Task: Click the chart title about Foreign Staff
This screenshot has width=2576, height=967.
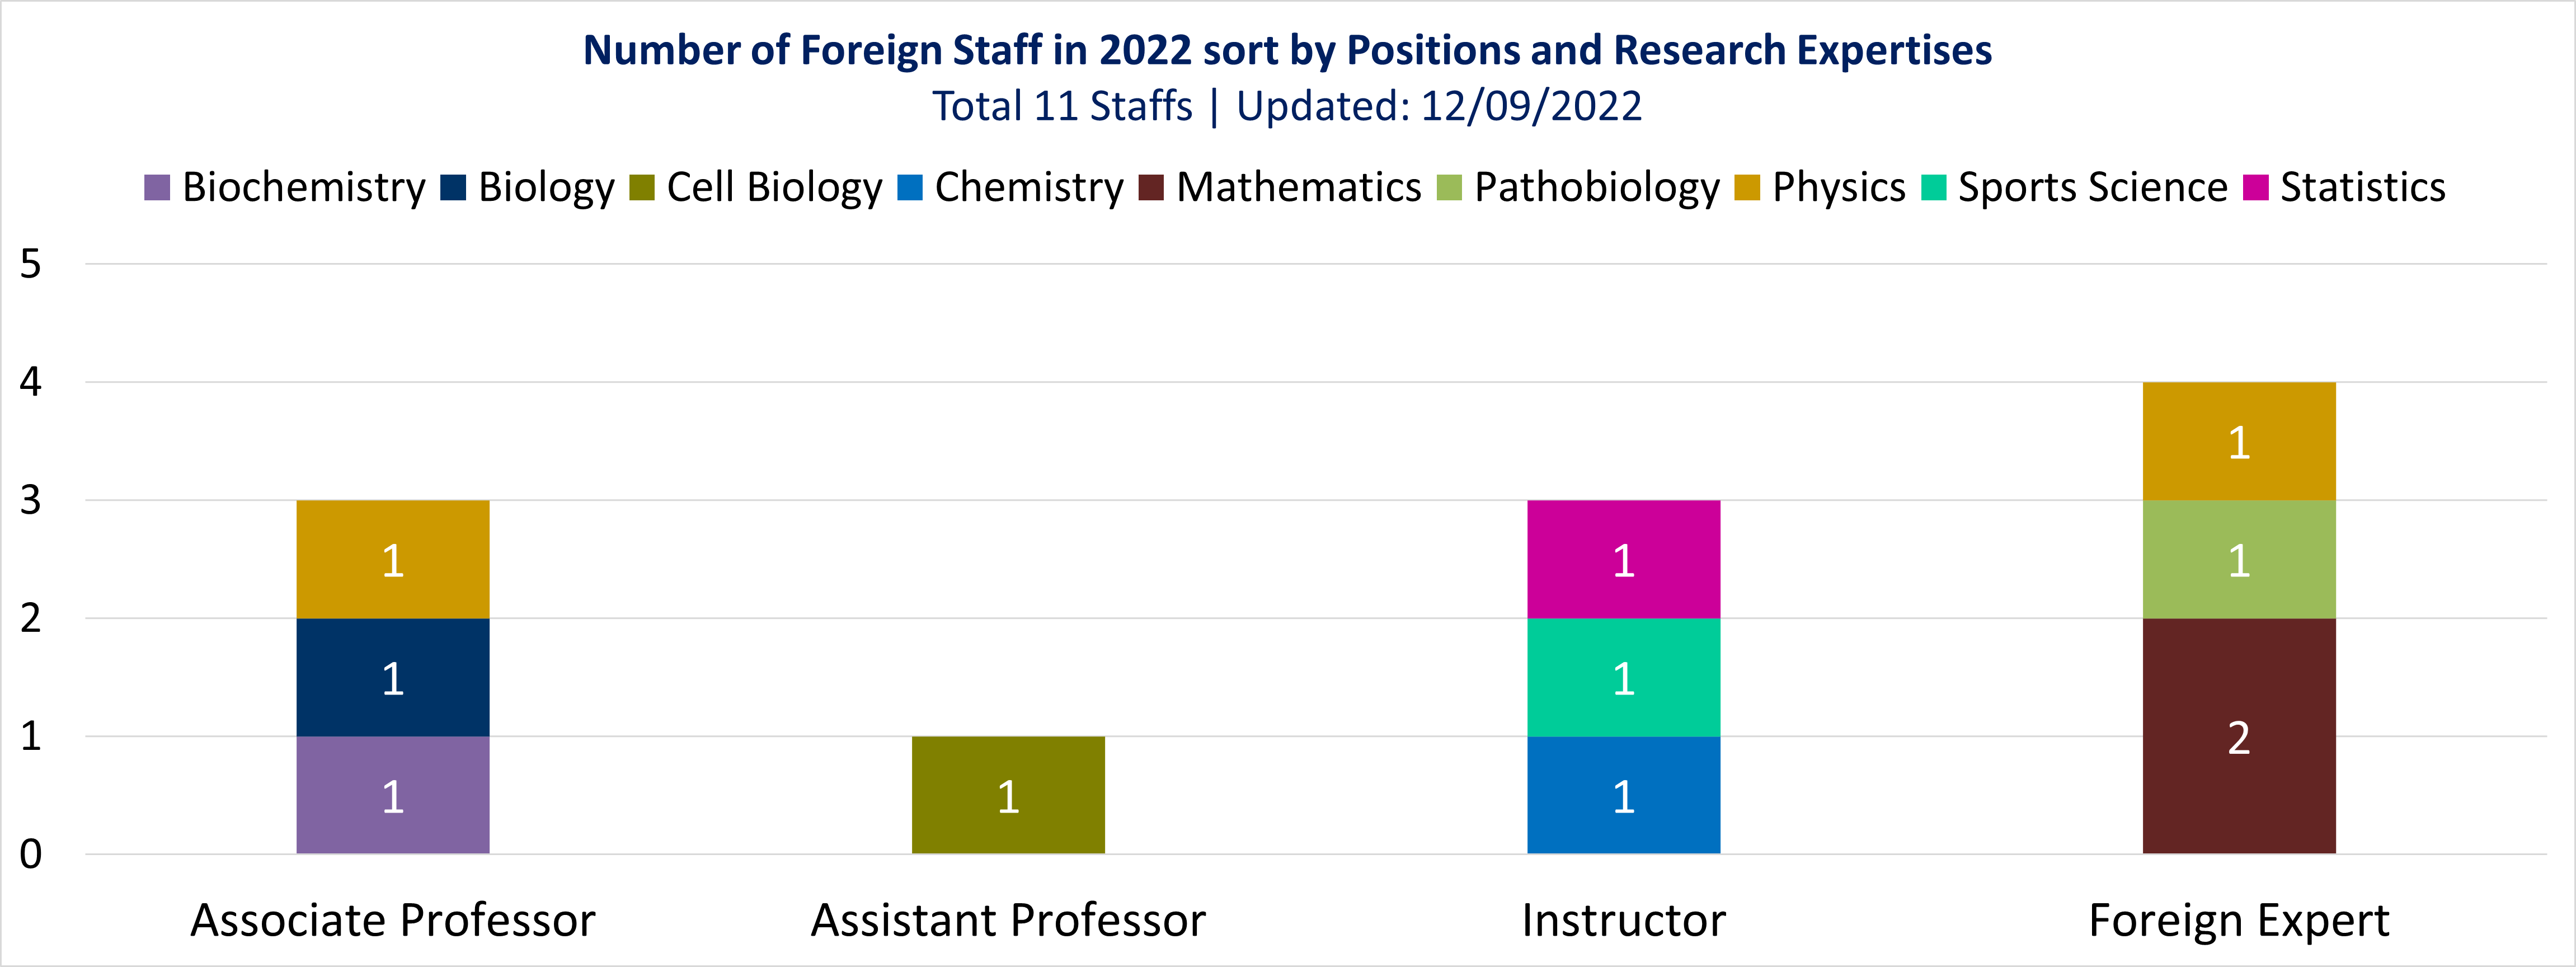Action: point(1287,50)
